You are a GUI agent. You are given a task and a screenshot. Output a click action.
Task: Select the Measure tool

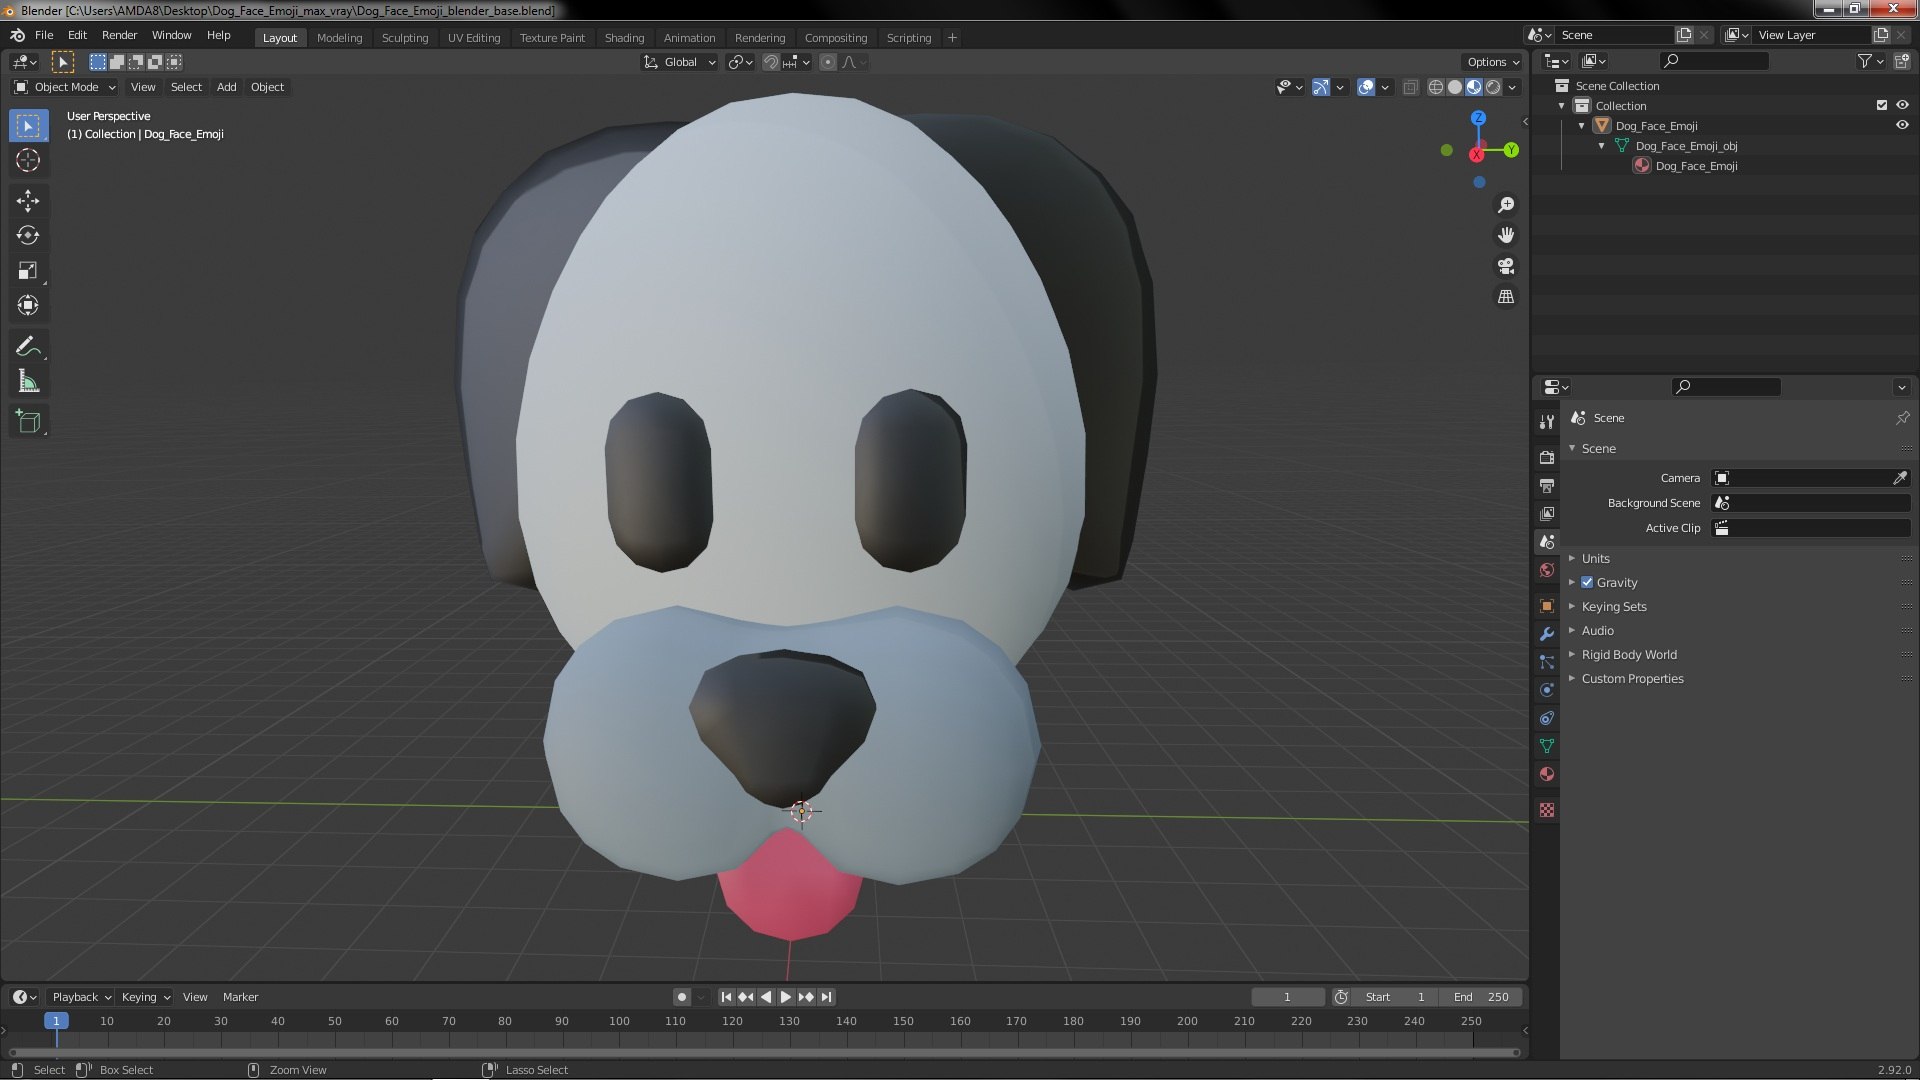pyautogui.click(x=28, y=382)
